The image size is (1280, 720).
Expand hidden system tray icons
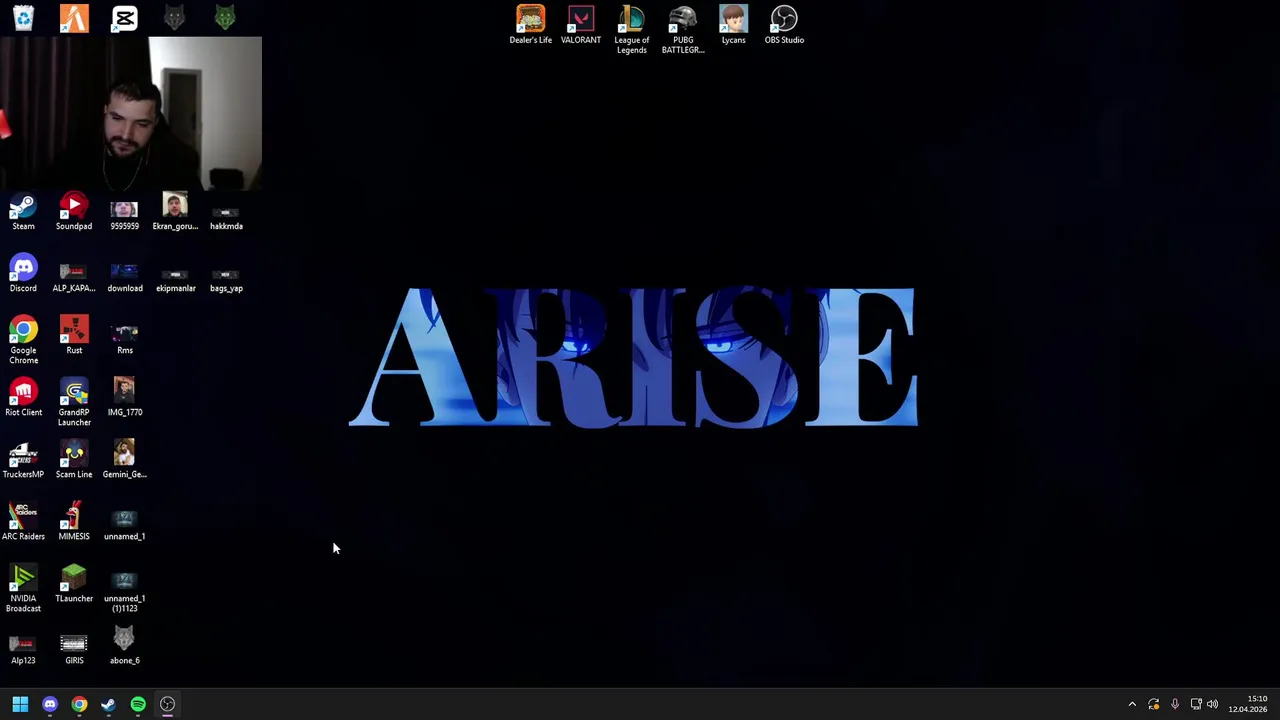(x=1132, y=704)
